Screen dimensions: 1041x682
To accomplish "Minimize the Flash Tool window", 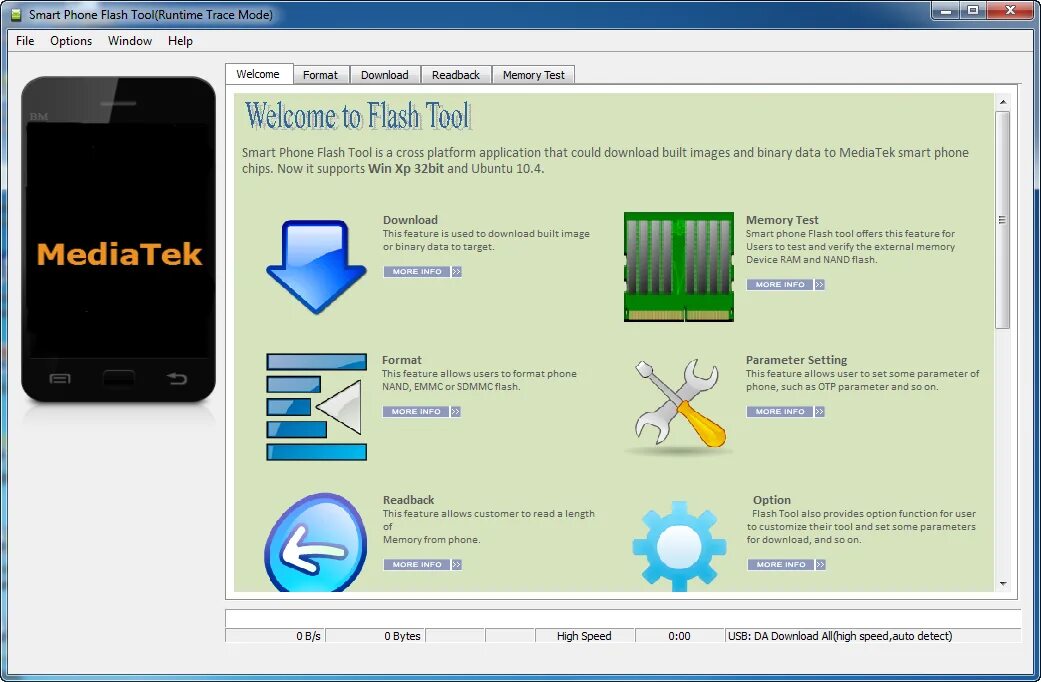I will tap(945, 11).
